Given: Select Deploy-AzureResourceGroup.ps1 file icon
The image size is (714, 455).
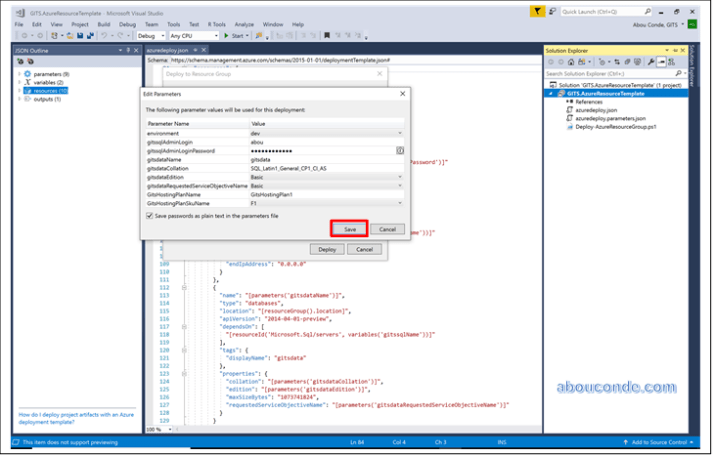Looking at the screenshot, I should tap(568, 127).
